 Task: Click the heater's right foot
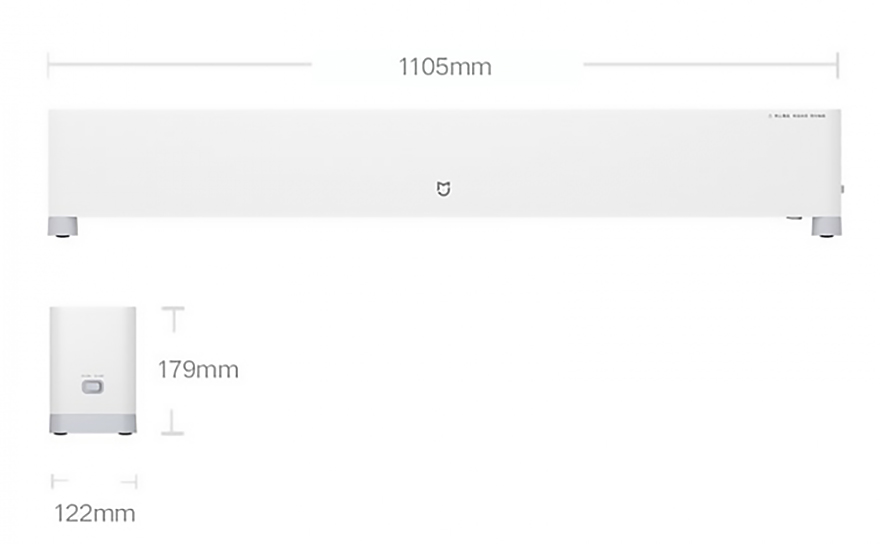826,226
